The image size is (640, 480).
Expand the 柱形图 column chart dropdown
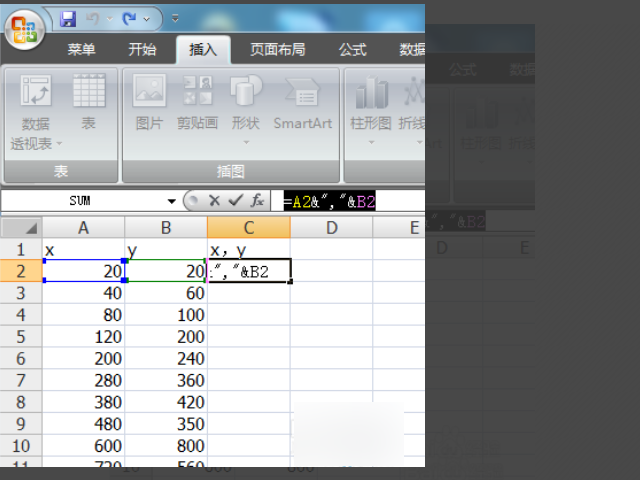pos(371,110)
